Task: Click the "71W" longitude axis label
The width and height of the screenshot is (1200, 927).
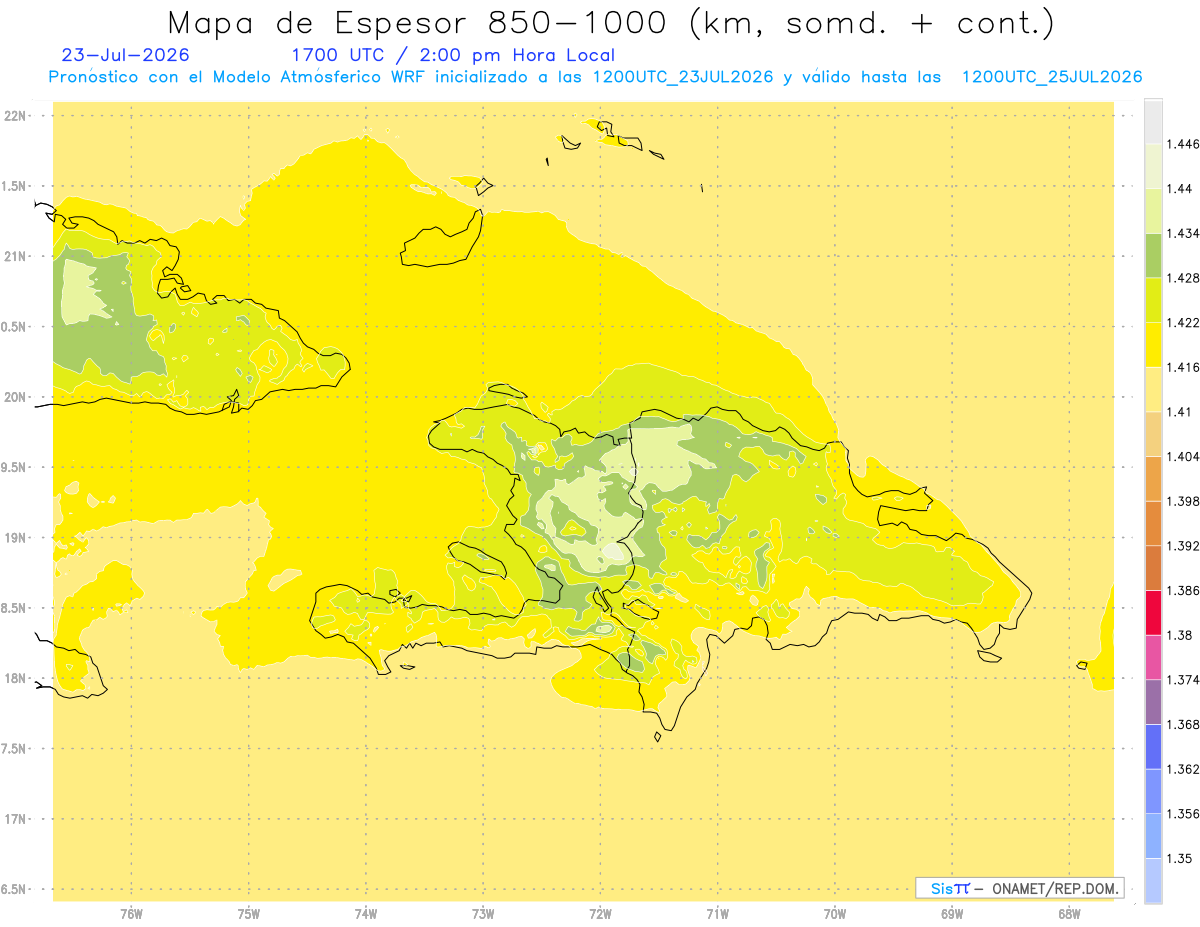Action: [717, 914]
